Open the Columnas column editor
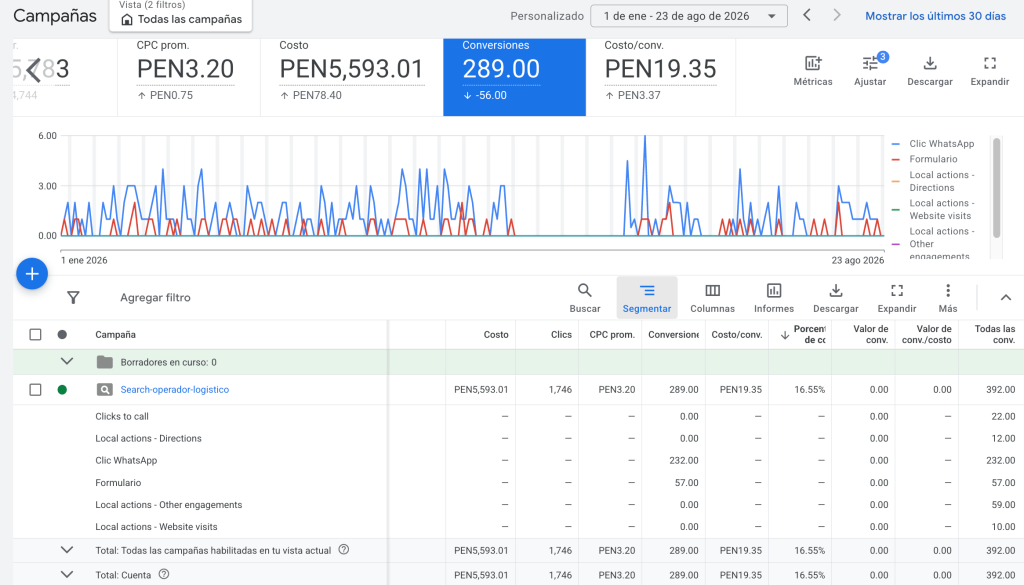 click(712, 298)
